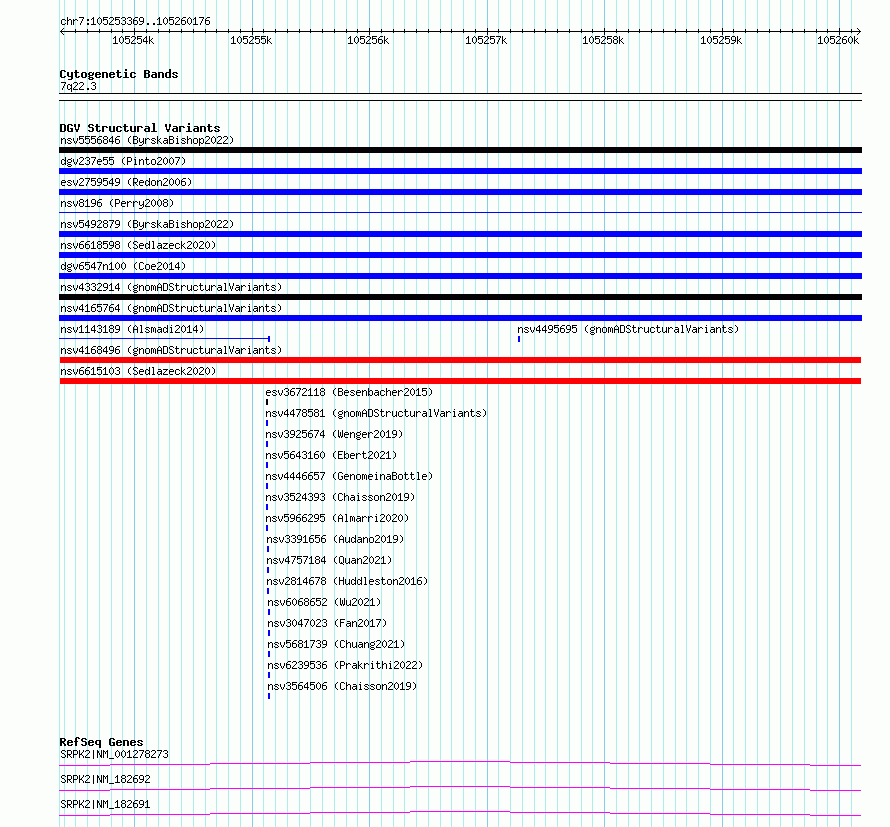The image size is (890, 827).
Task: Click nsv3524393 (Chaisson2019) variant label
Action: 341,497
